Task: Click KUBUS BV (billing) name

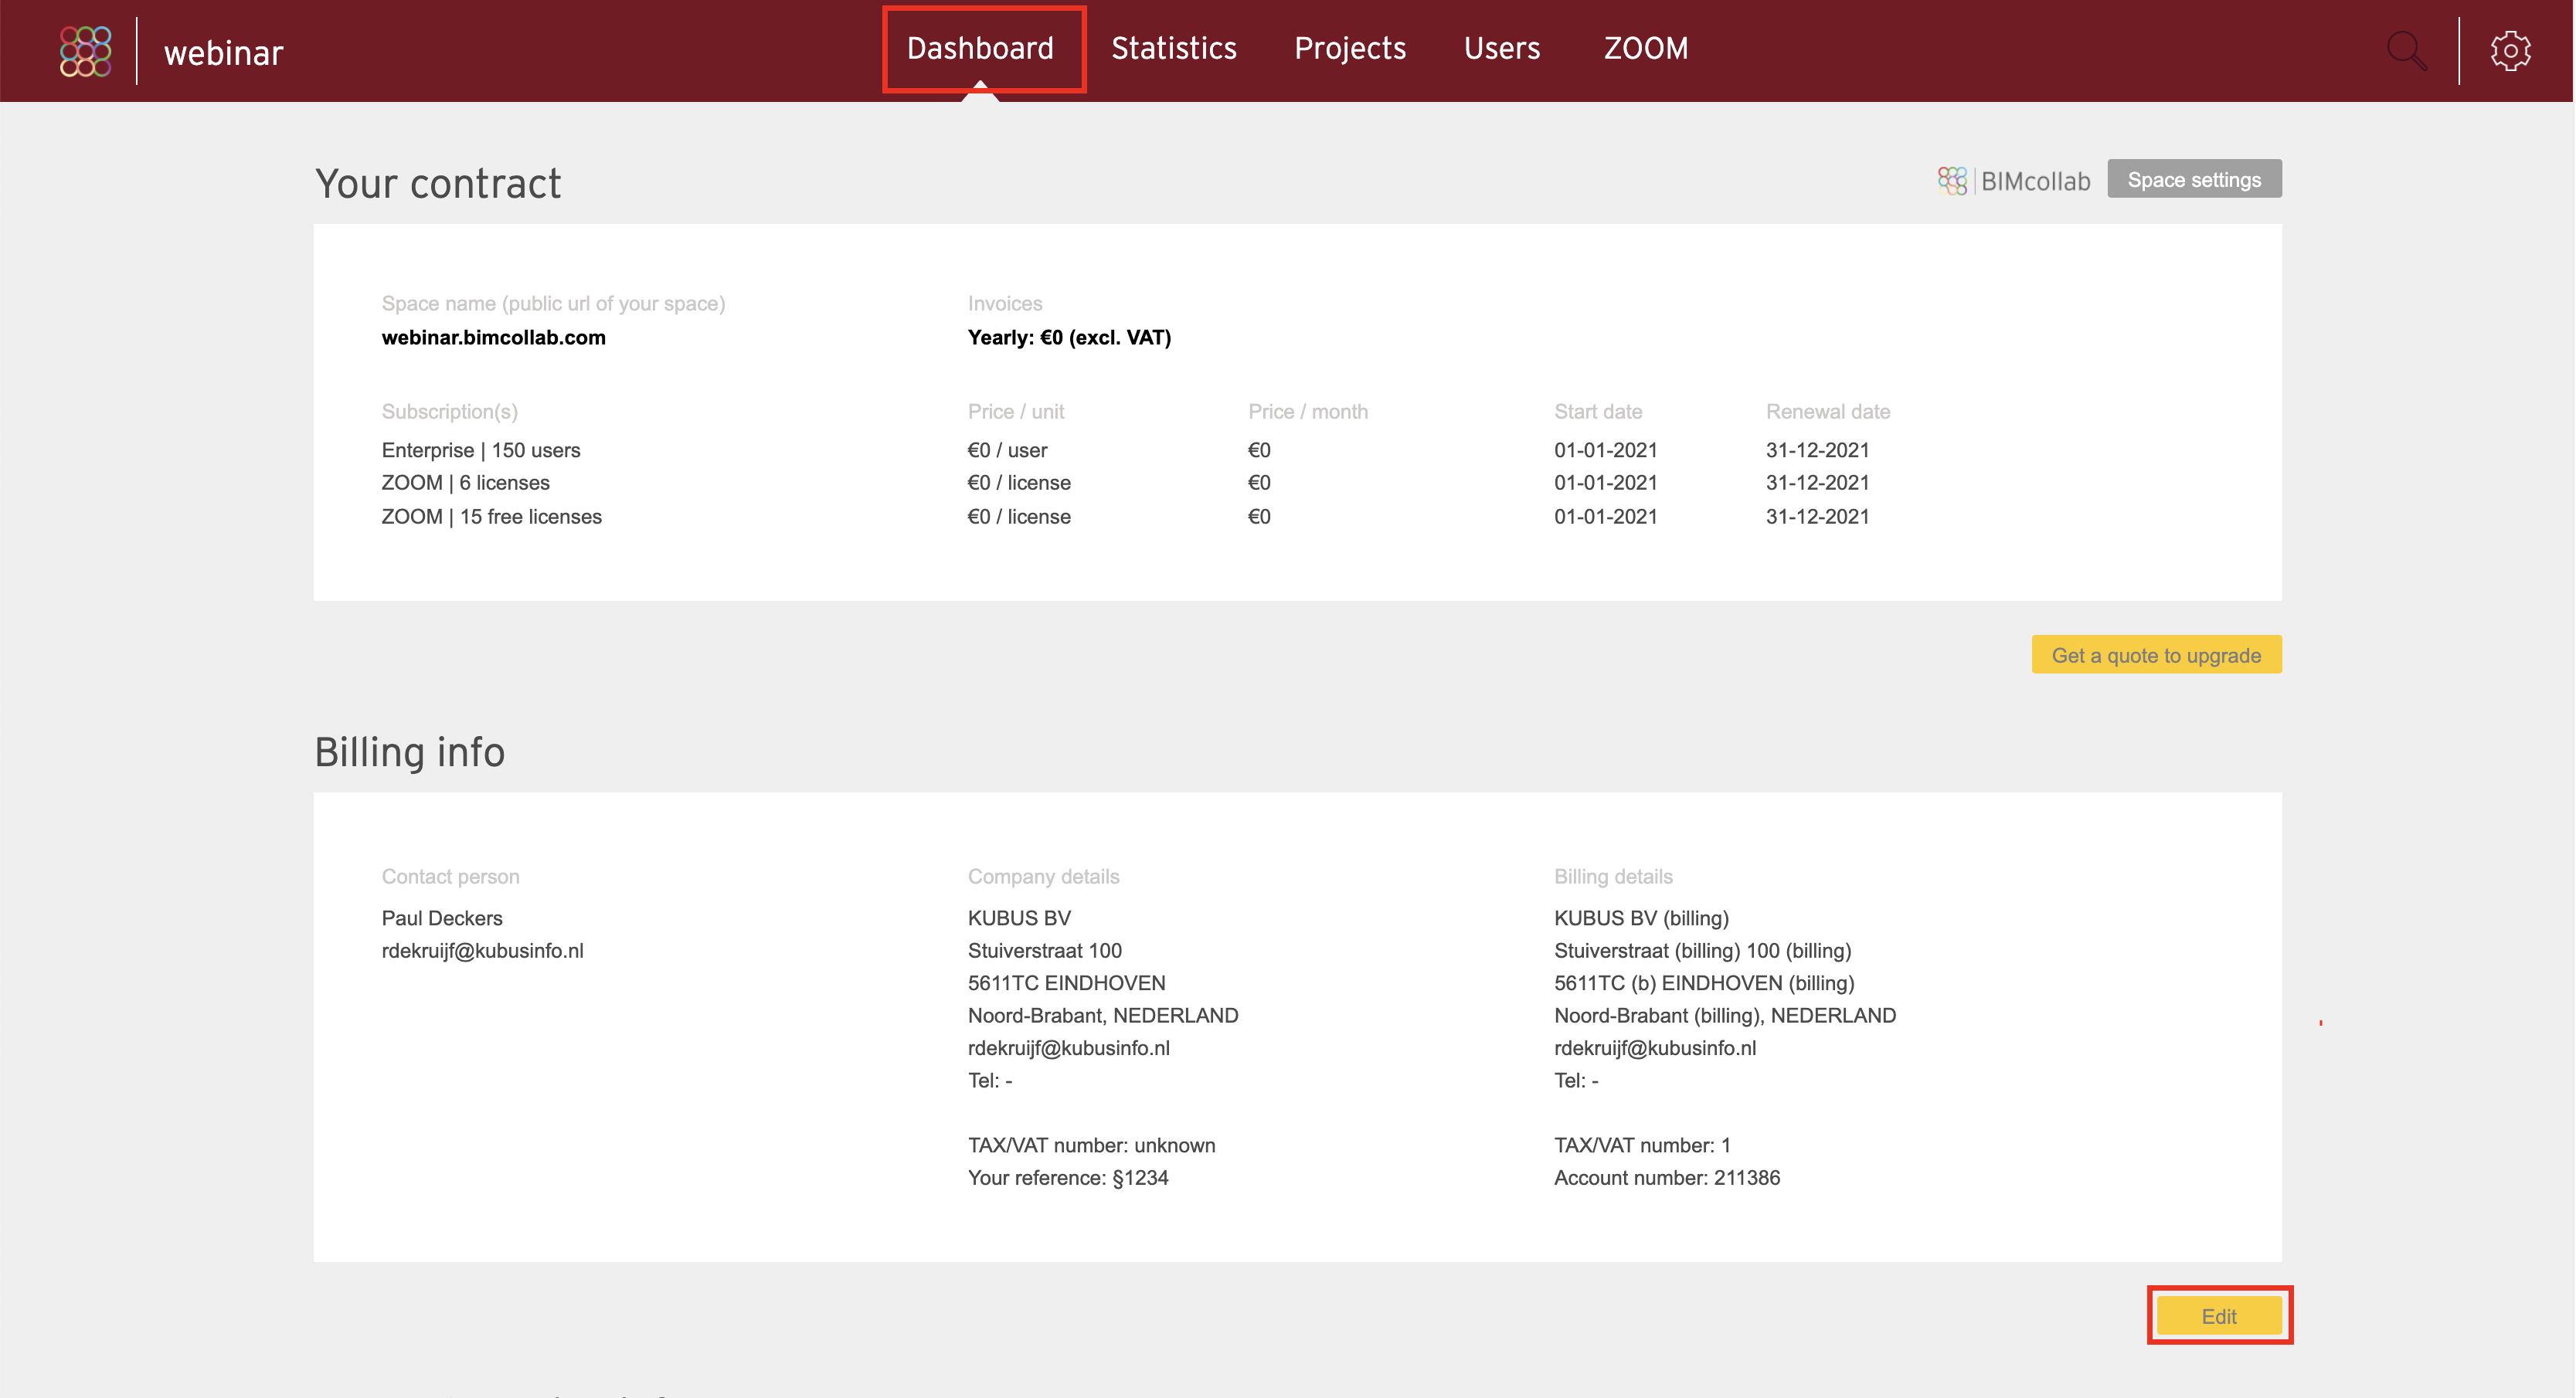Action: [x=1641, y=918]
